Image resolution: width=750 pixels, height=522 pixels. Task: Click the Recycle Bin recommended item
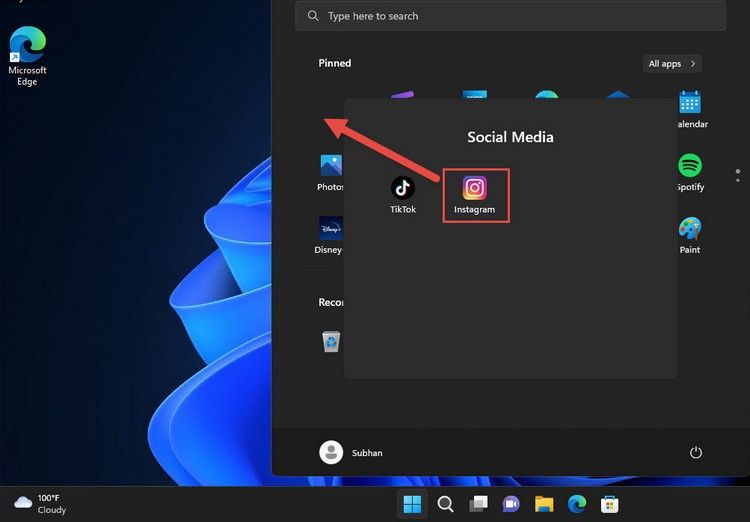331,342
